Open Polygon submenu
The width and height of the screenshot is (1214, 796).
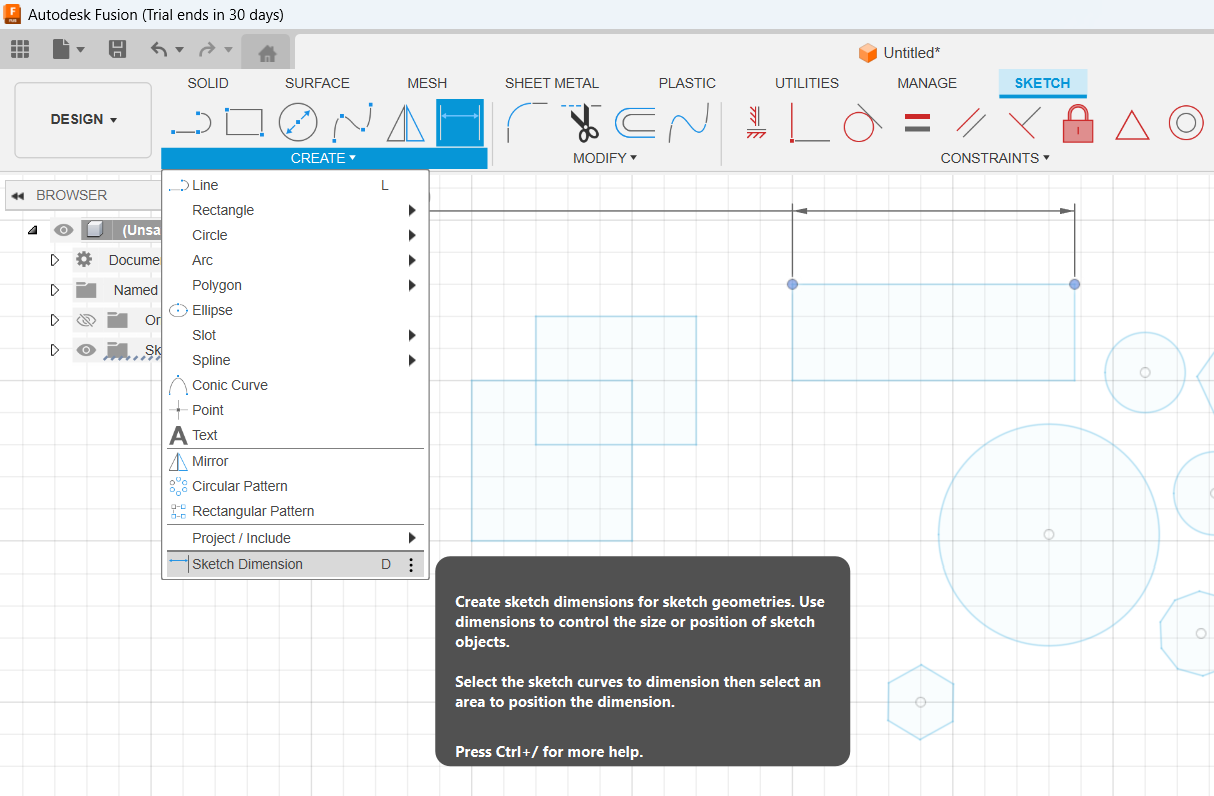tap(296, 285)
